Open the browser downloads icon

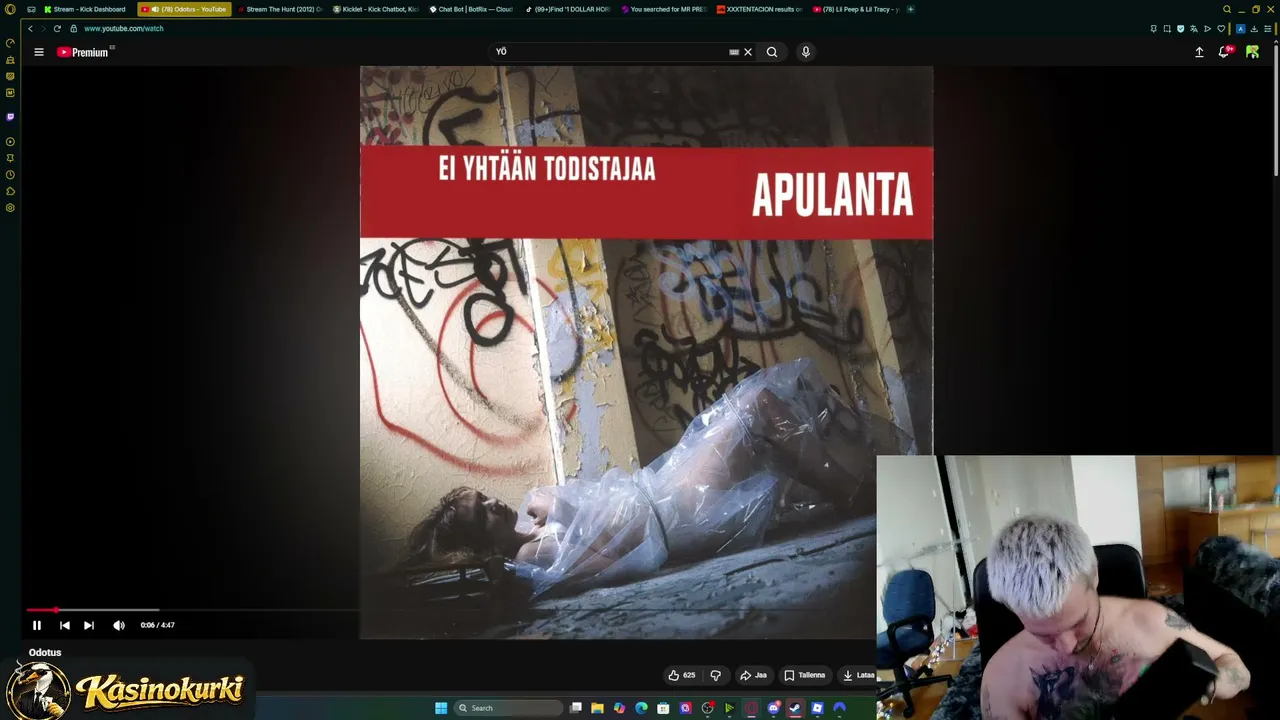click(x=1254, y=29)
